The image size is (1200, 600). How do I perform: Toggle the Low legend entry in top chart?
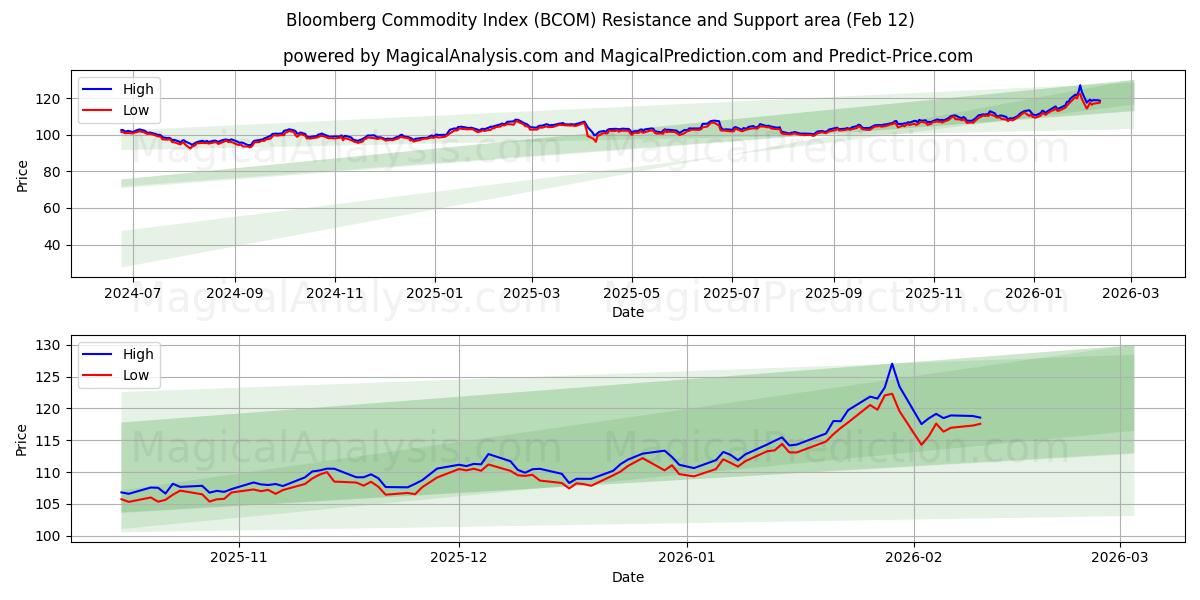[x=125, y=108]
